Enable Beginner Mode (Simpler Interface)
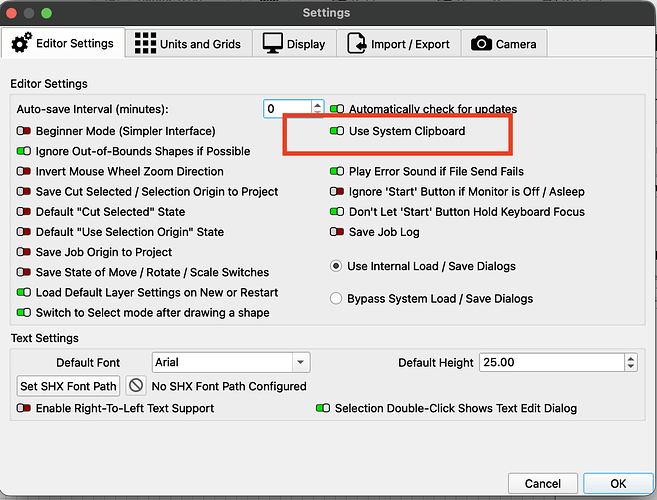The height and width of the screenshot is (500, 657). (23, 131)
